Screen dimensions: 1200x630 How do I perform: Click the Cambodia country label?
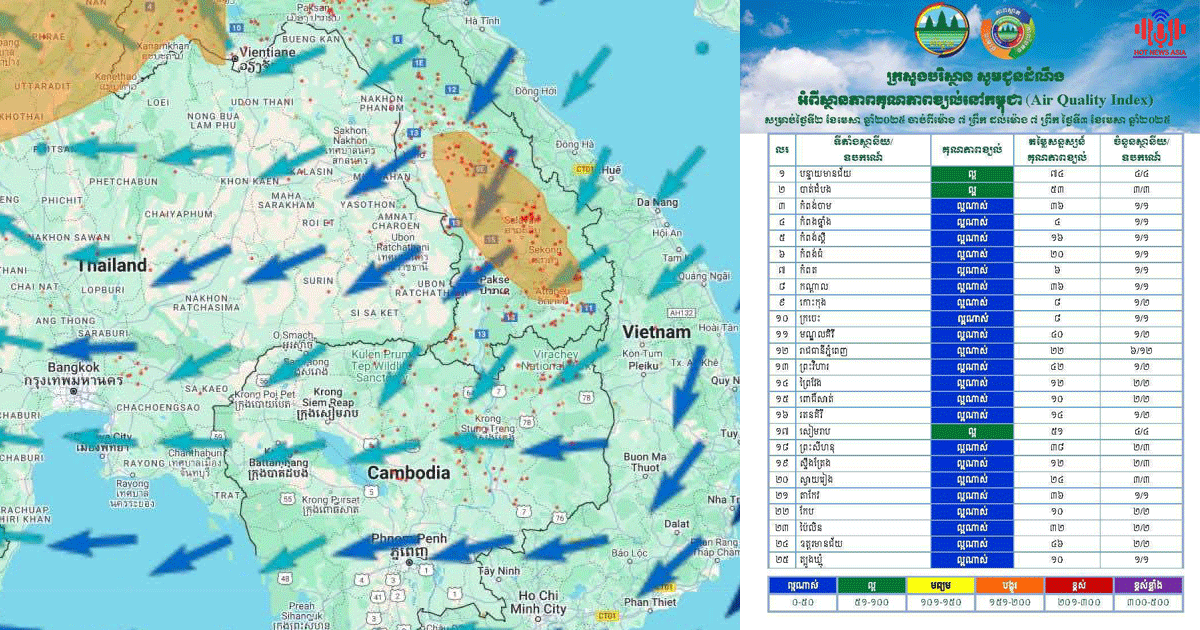408,472
